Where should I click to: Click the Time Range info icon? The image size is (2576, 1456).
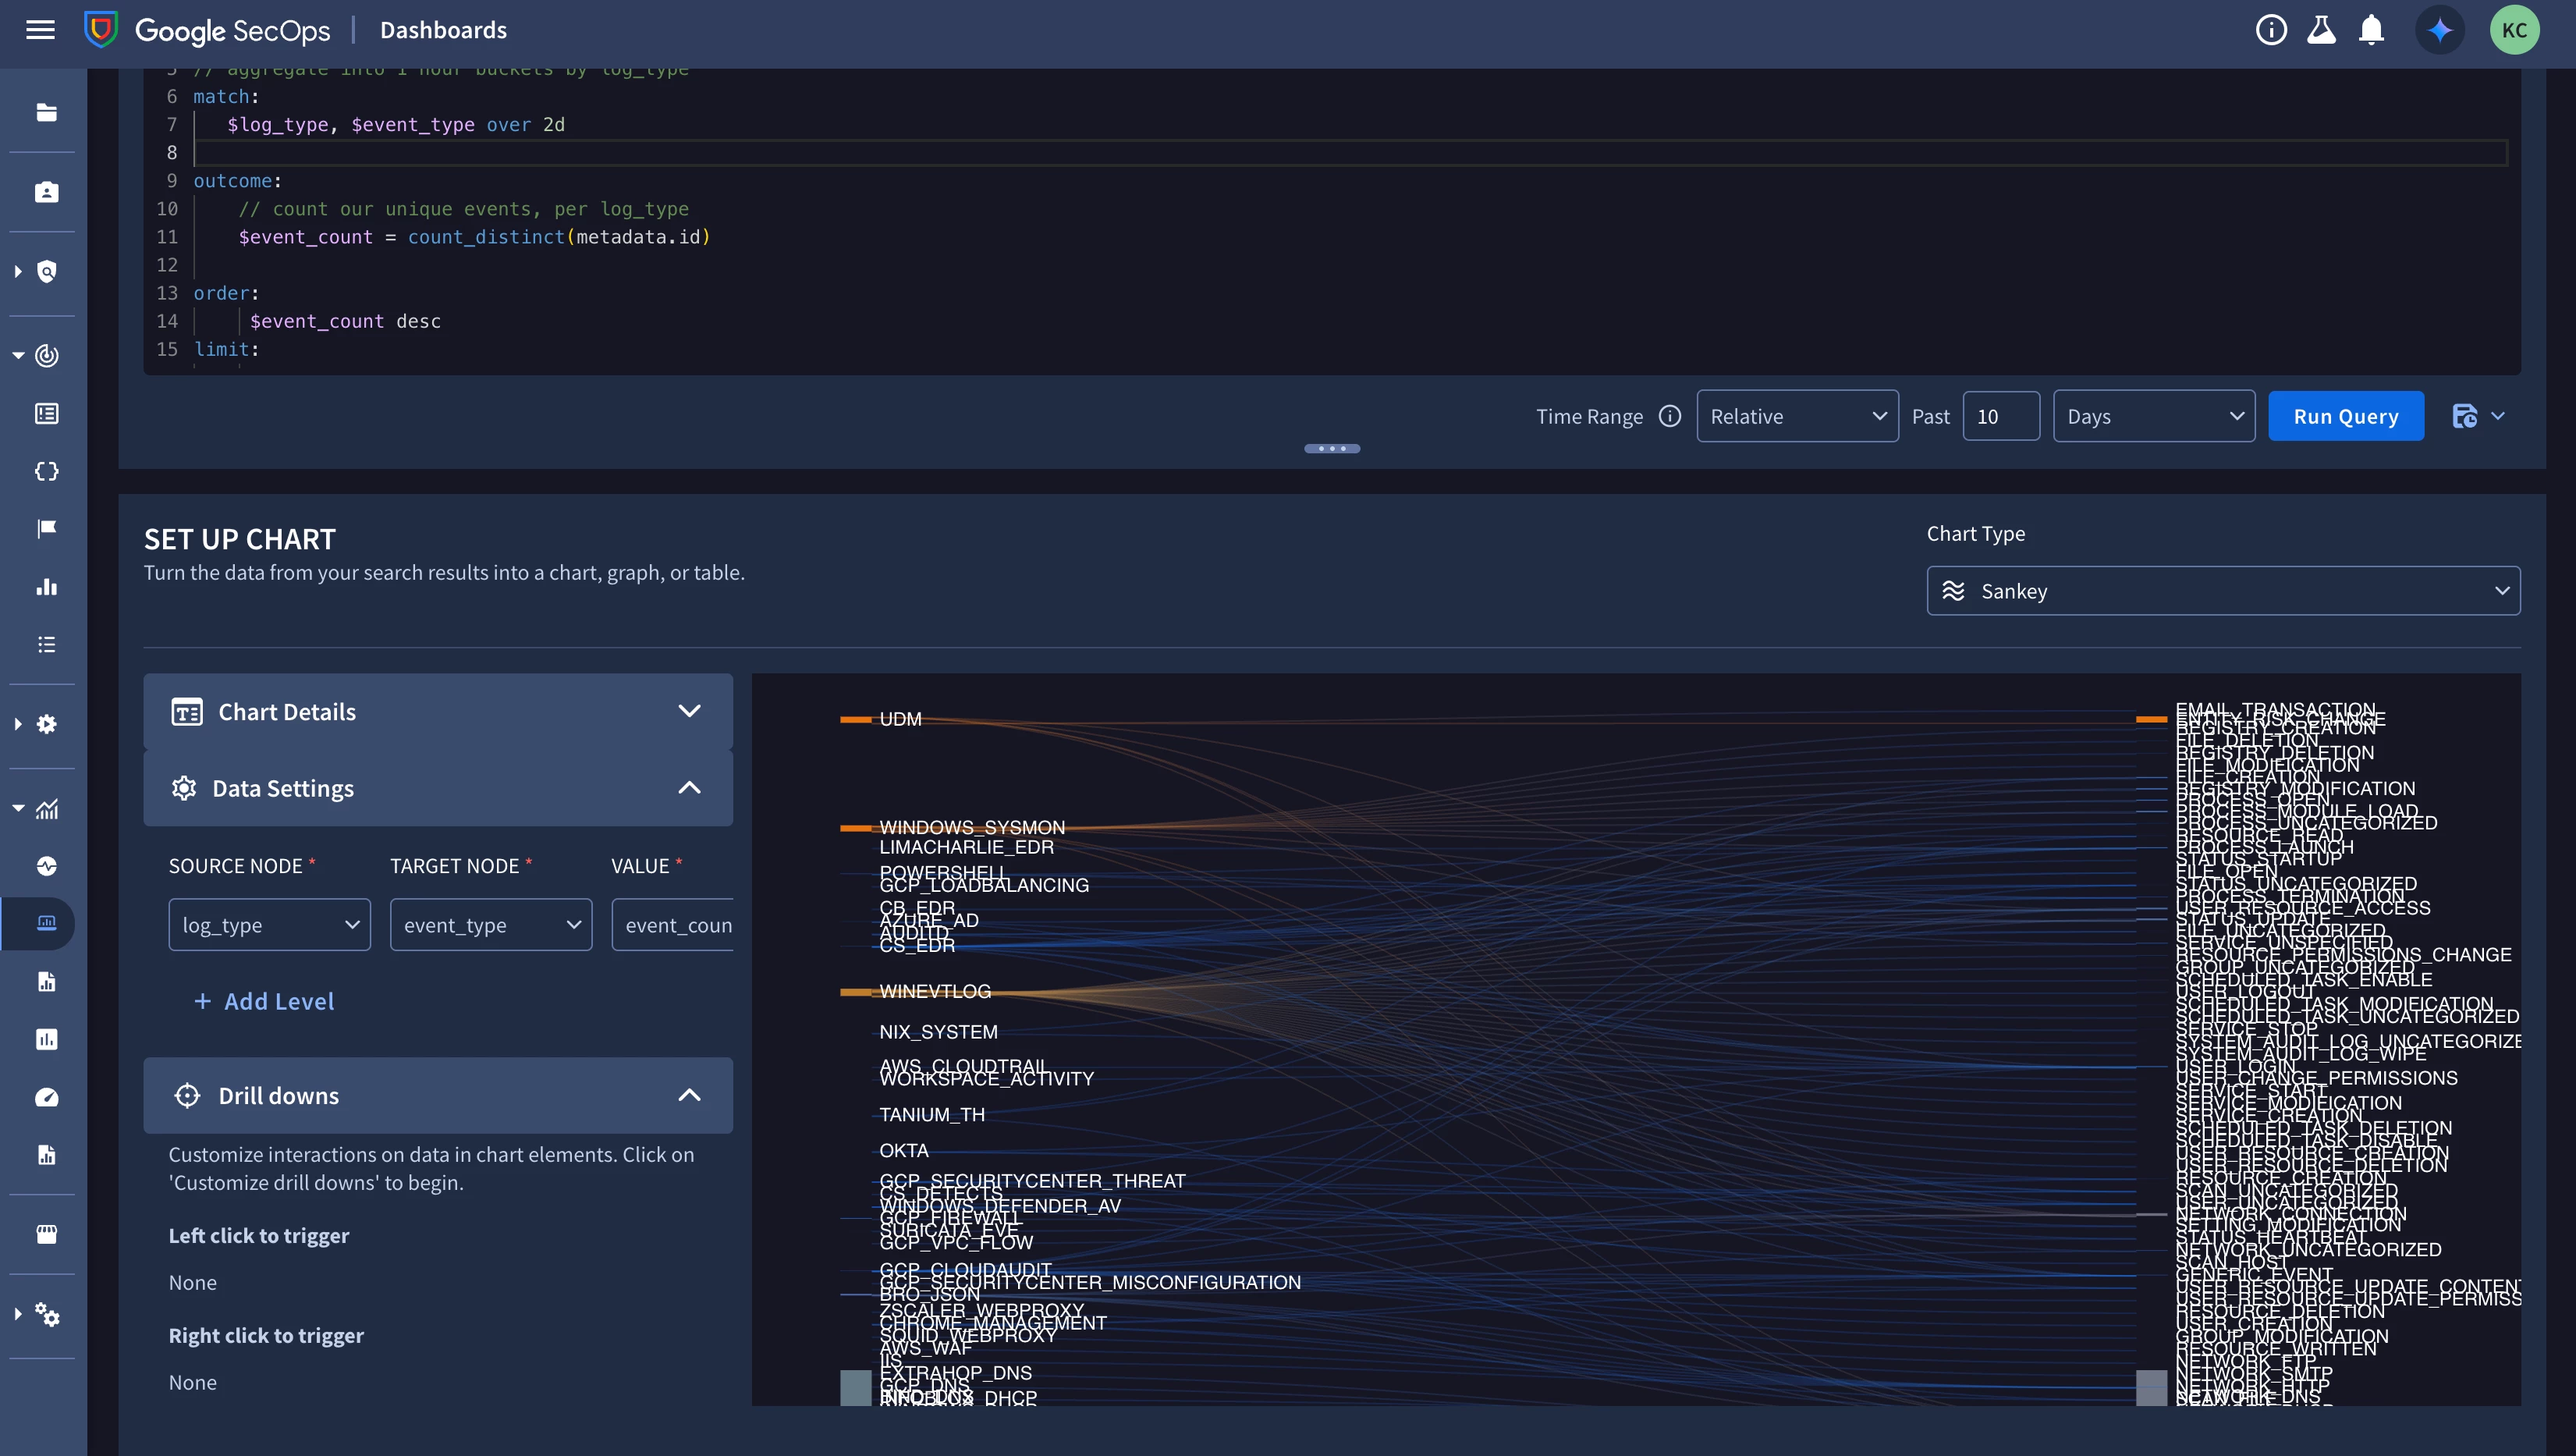tap(1670, 416)
